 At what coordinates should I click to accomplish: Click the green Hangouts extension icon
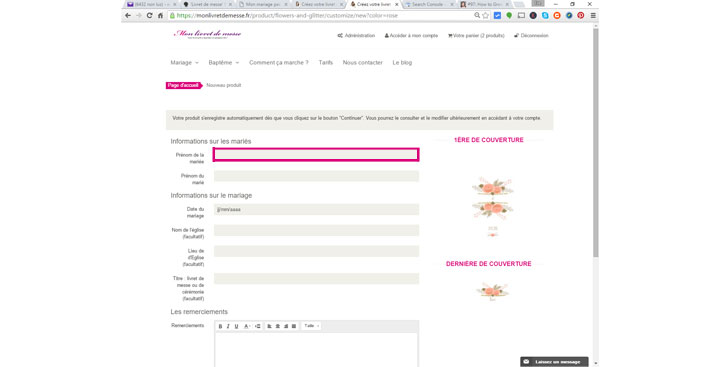[x=509, y=15]
